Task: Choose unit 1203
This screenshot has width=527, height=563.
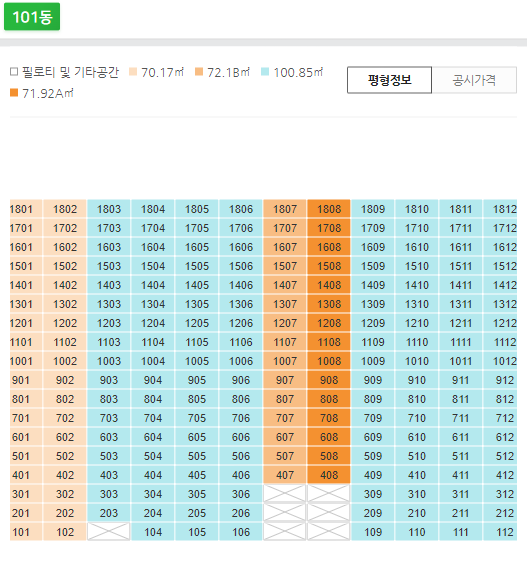Action: tap(109, 323)
